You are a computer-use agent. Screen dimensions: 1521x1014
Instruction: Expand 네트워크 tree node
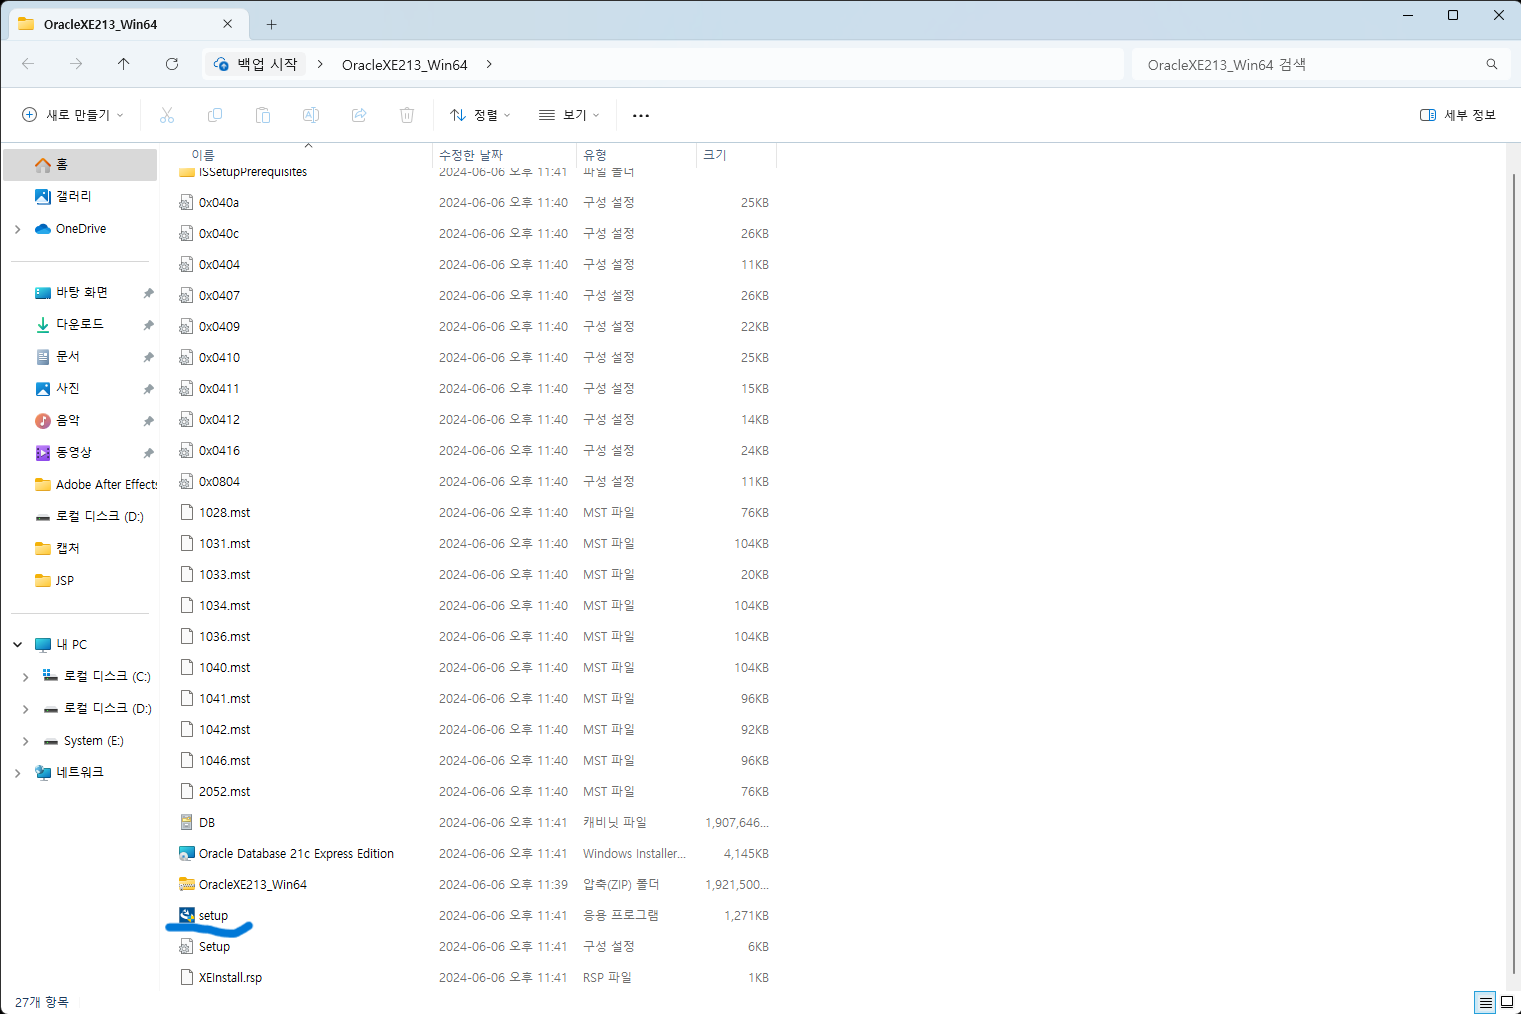(x=17, y=773)
